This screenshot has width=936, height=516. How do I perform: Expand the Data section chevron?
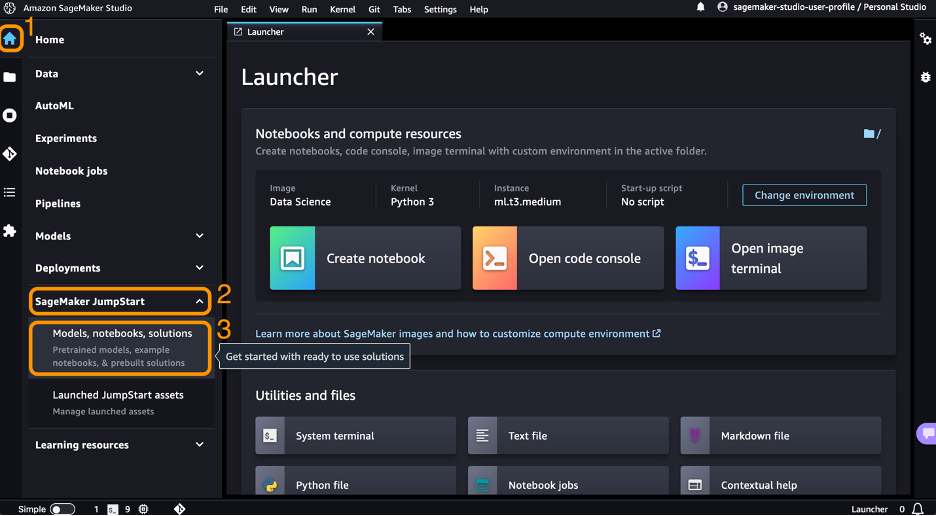pos(200,73)
